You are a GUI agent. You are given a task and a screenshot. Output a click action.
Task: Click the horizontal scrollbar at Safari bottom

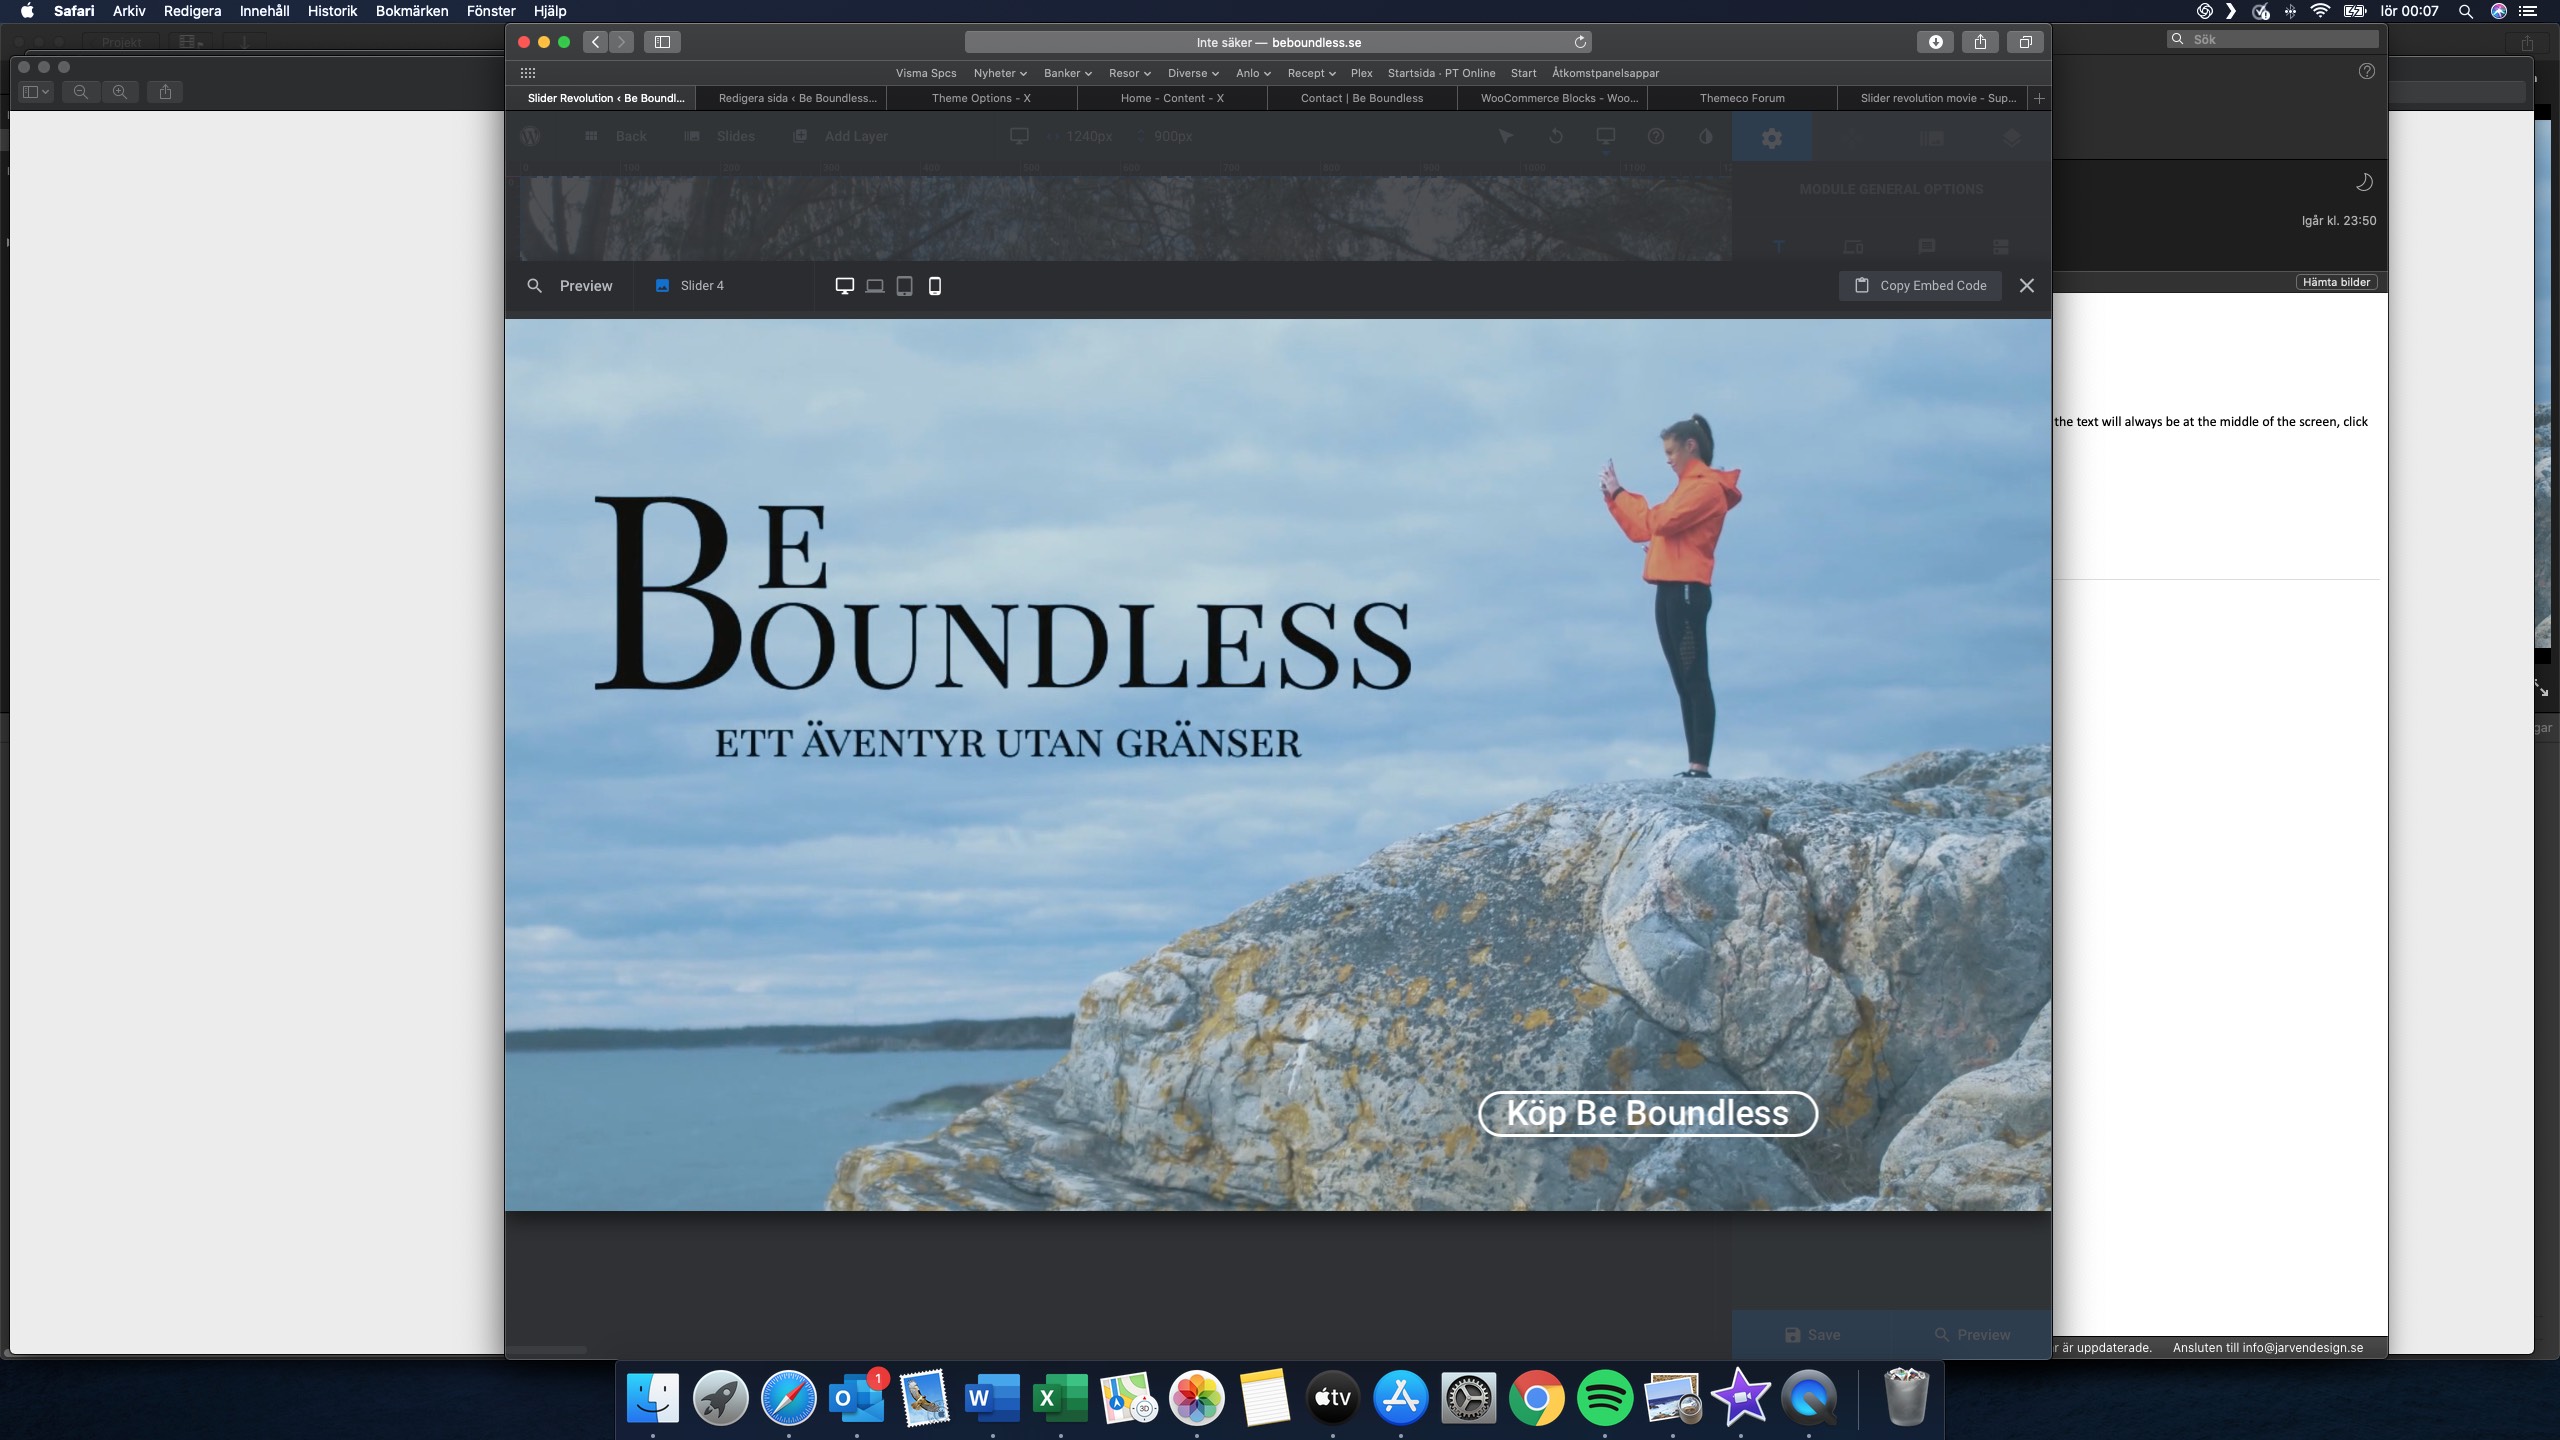click(547, 1350)
